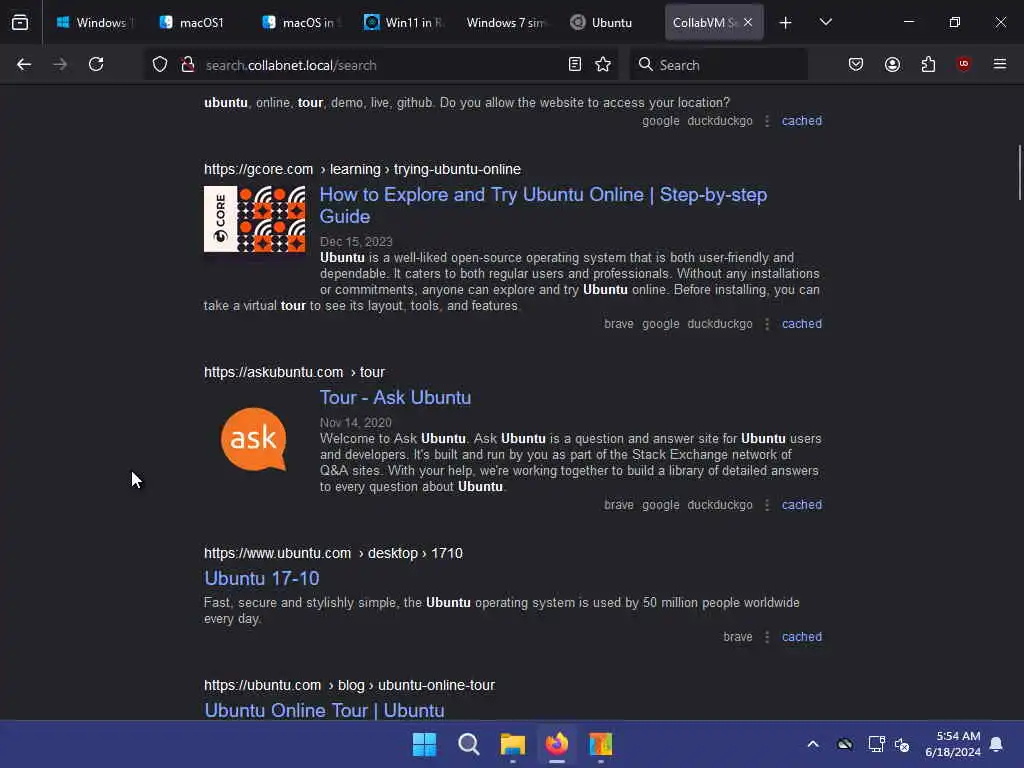
Task: Open the Pocket save icon
Action: 856,64
